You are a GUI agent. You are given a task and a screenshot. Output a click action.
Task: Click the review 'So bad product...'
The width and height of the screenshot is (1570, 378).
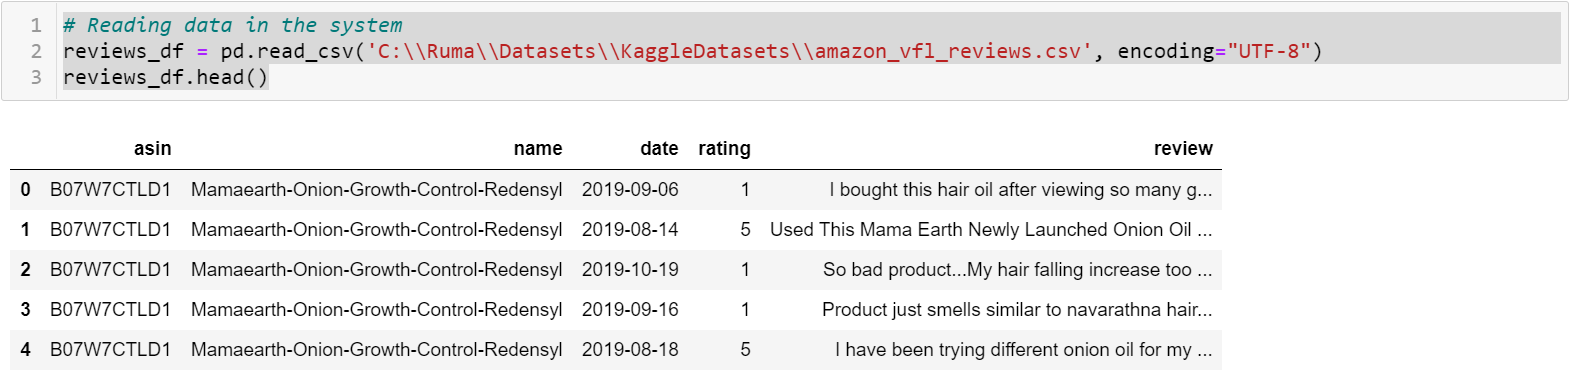point(1017,269)
